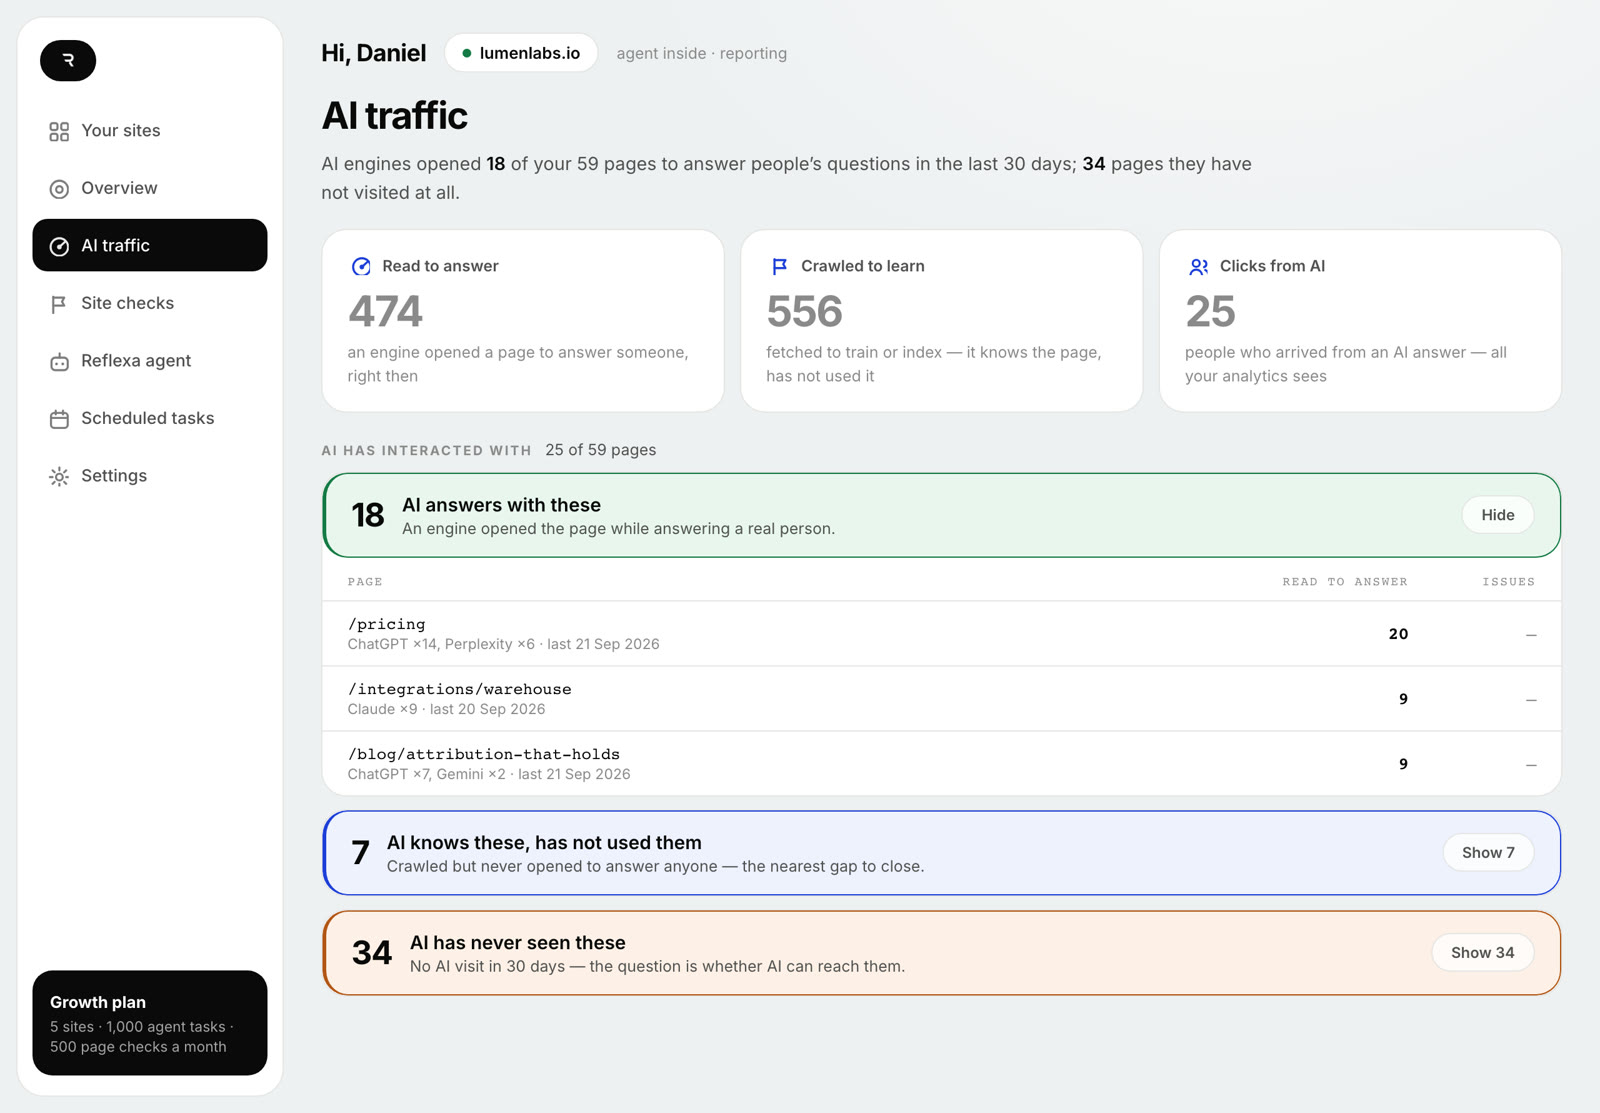Viewport: 1600px width, 1113px height.
Task: Click the PAGE column header
Action: coord(365,582)
